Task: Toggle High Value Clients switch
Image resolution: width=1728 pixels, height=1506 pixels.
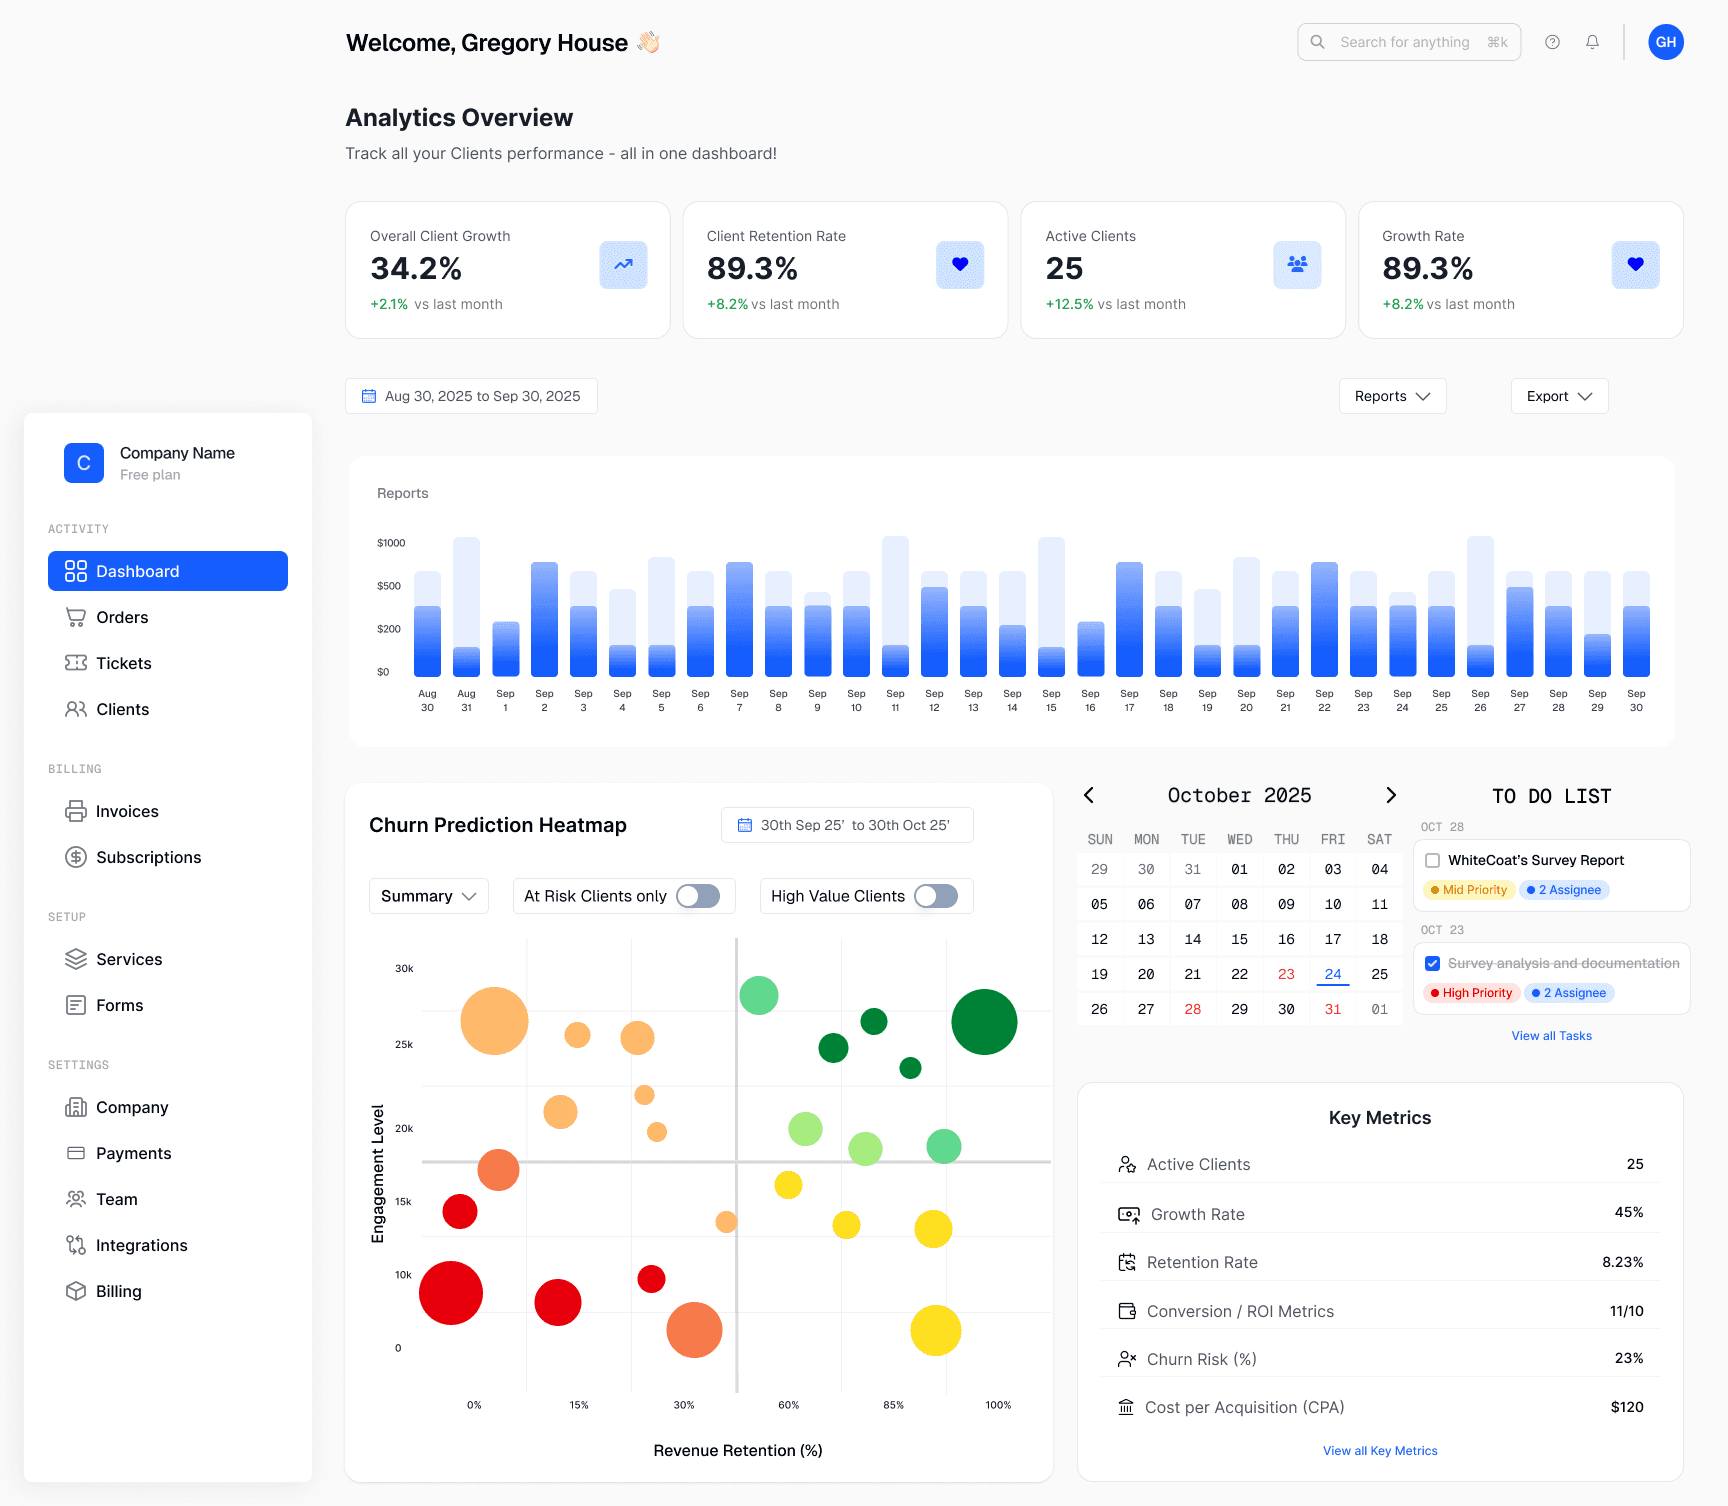Action: [x=936, y=896]
